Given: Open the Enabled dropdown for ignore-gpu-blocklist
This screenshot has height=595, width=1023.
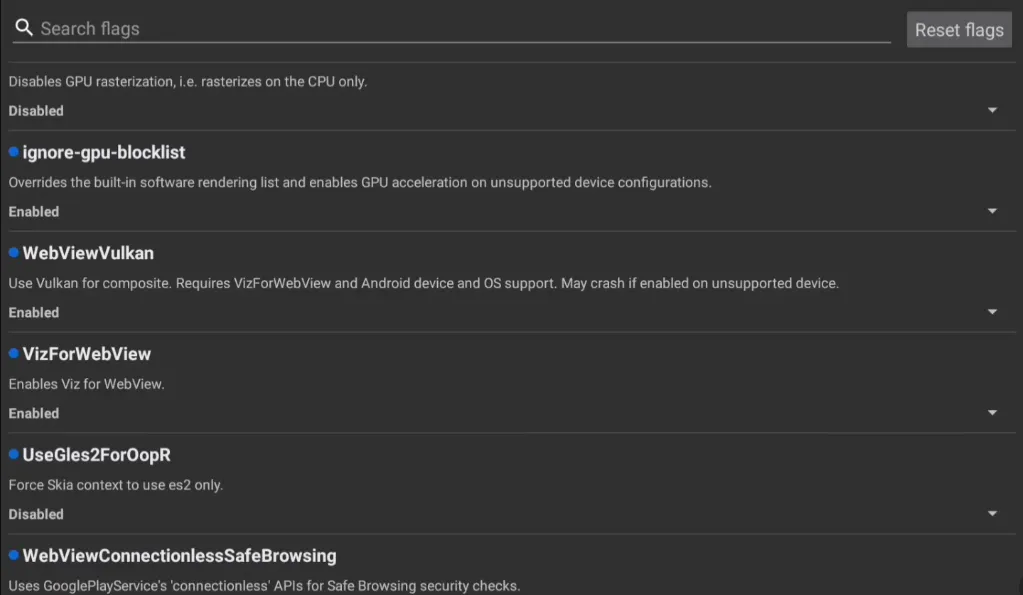Looking at the screenshot, I should [992, 211].
